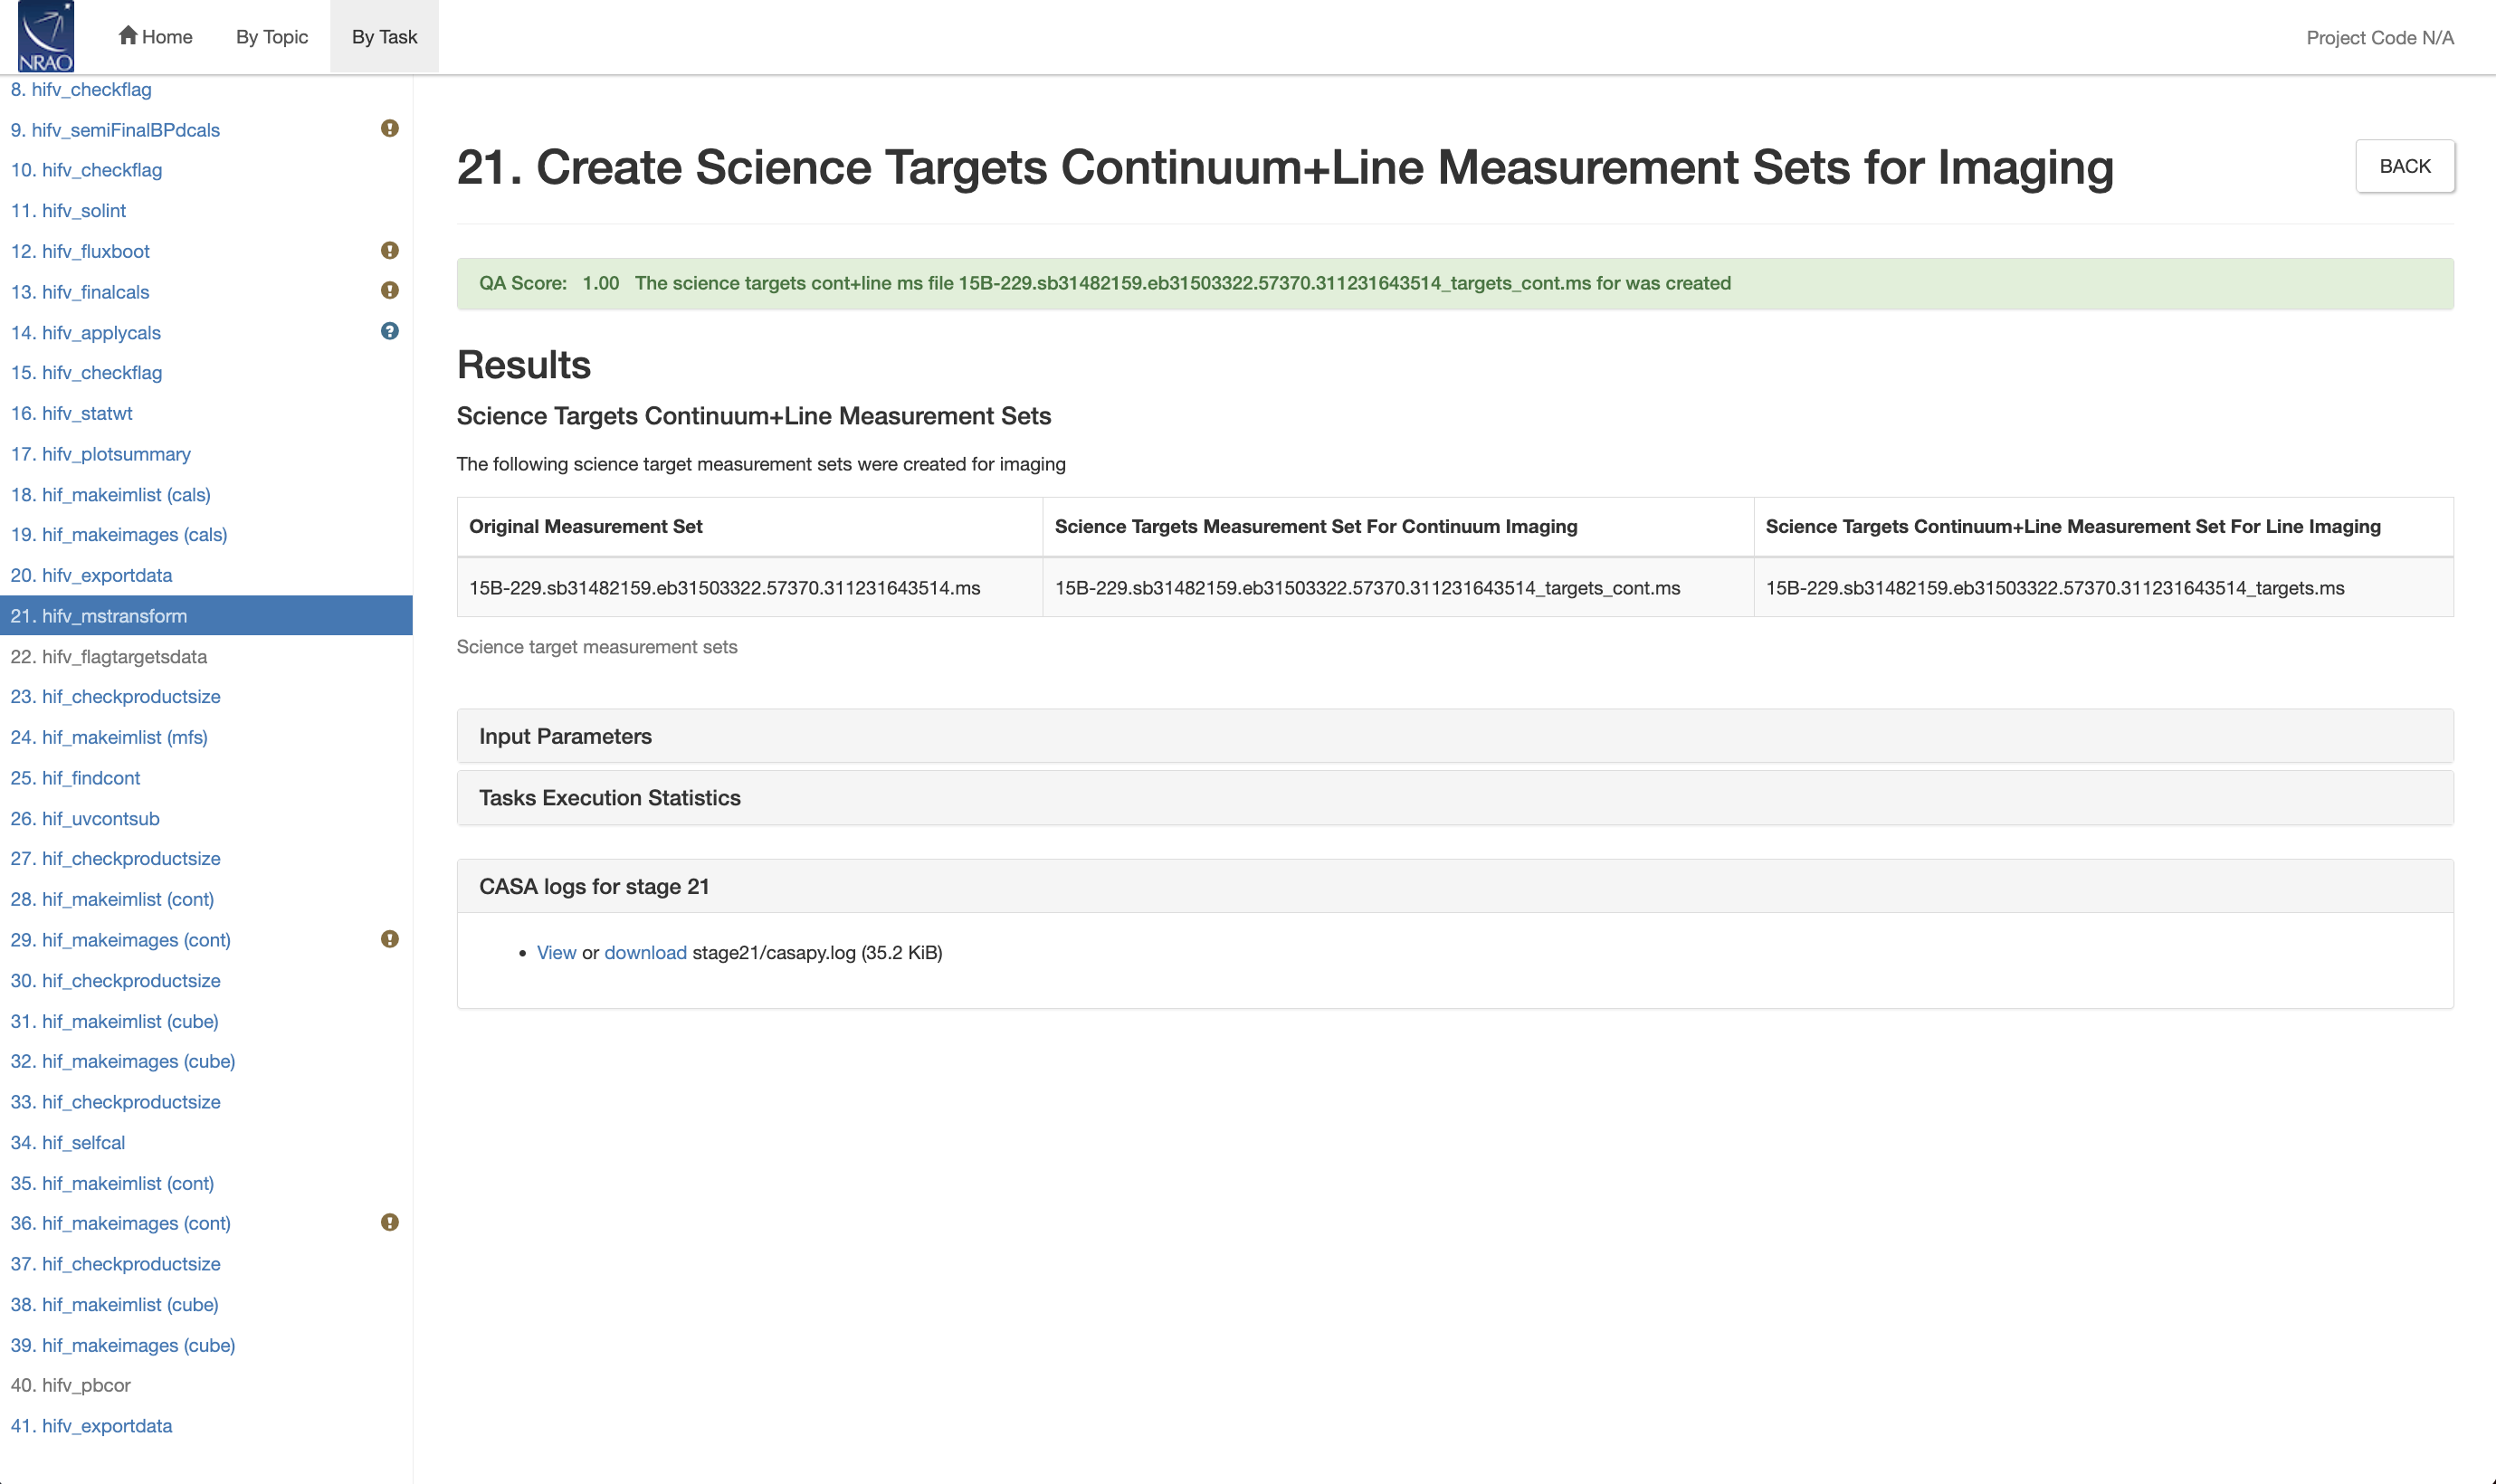Click warning icon beside hifv_semiFinalBPdcals

[390, 128]
